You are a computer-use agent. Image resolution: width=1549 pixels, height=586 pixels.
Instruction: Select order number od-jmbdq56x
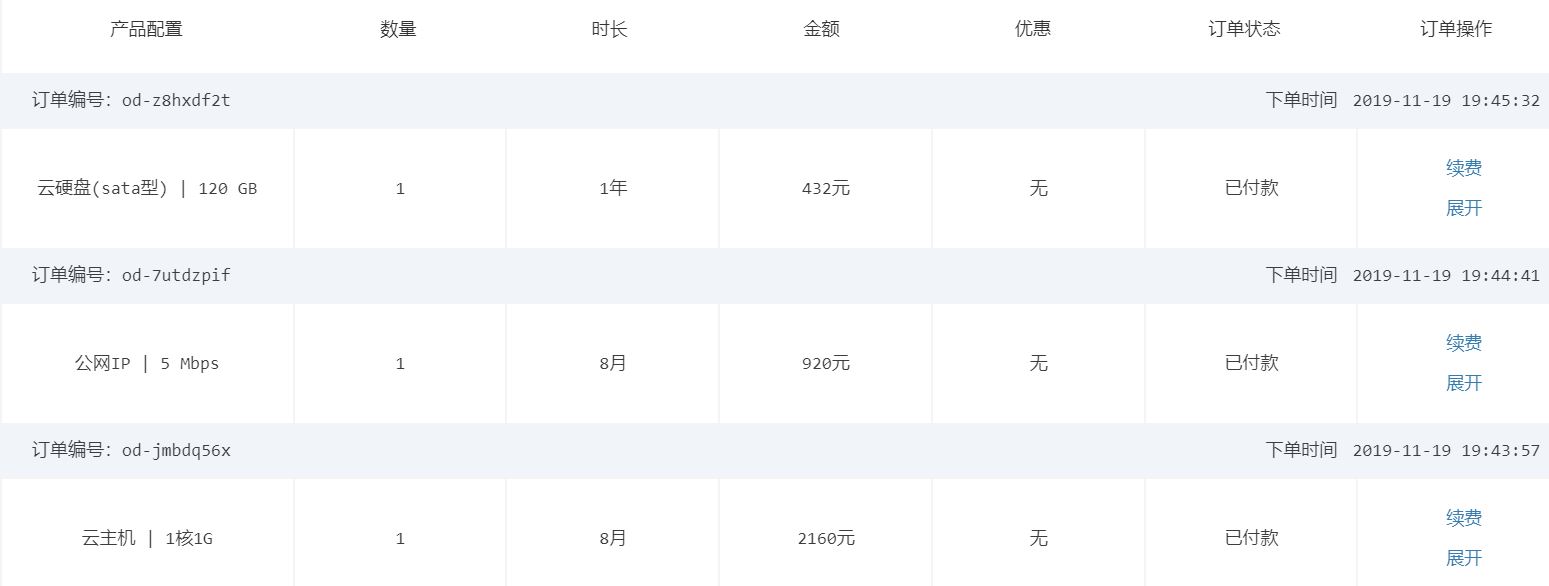click(176, 450)
